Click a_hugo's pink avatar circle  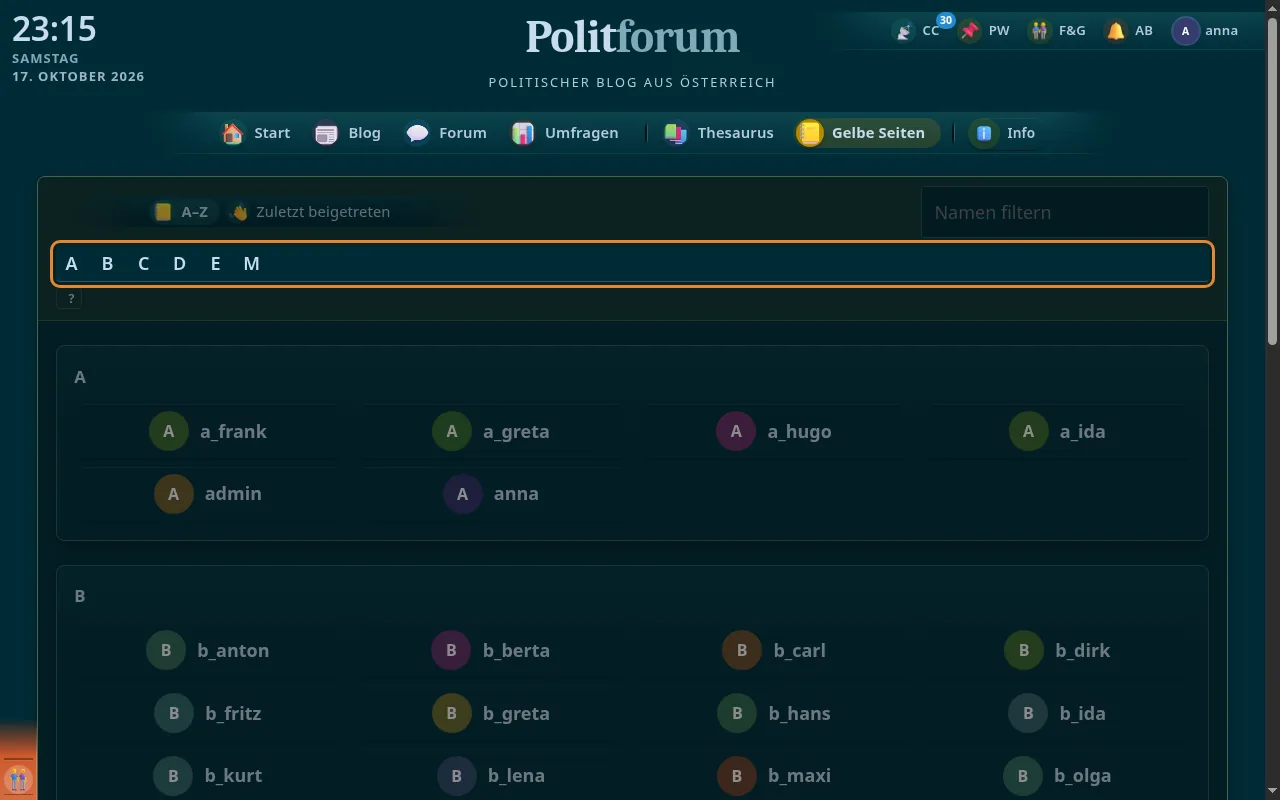(736, 431)
